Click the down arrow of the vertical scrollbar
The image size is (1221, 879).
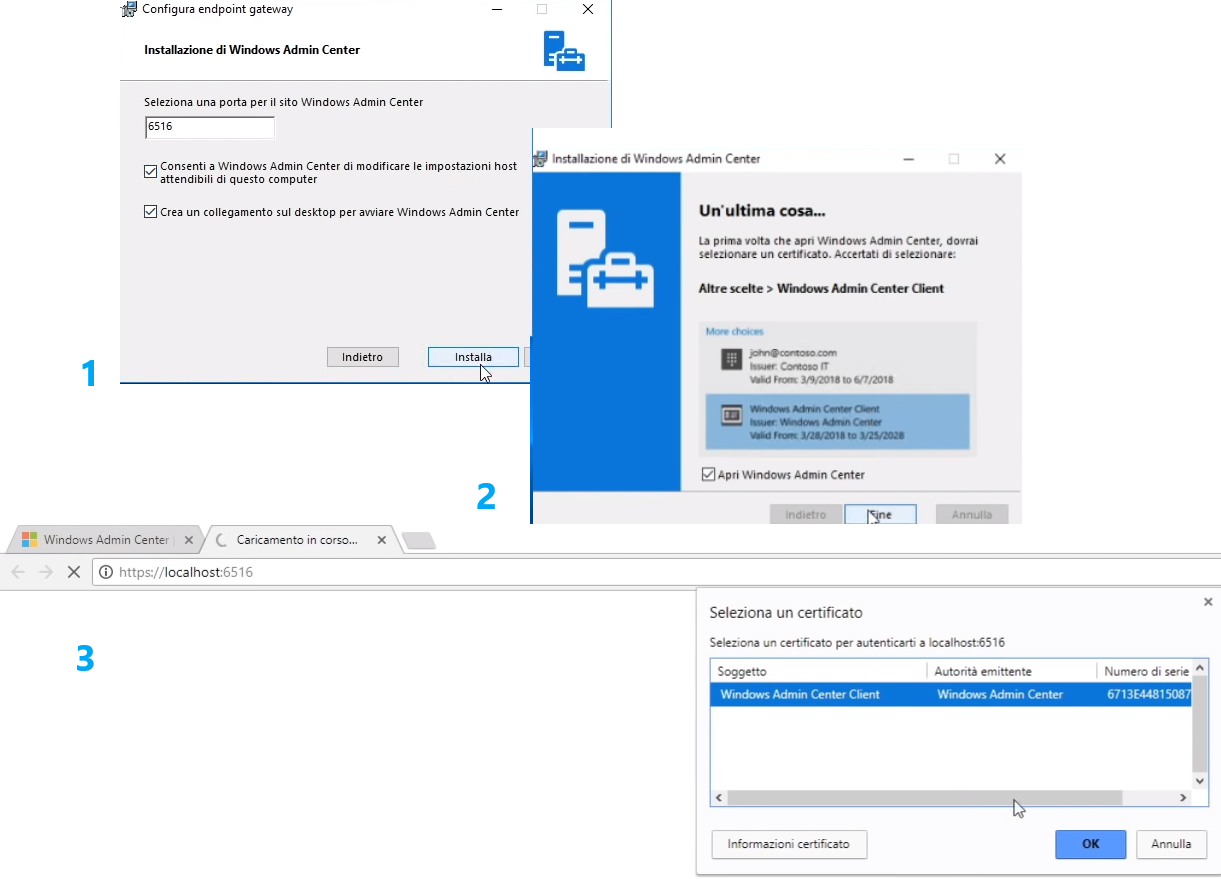coord(1201,781)
